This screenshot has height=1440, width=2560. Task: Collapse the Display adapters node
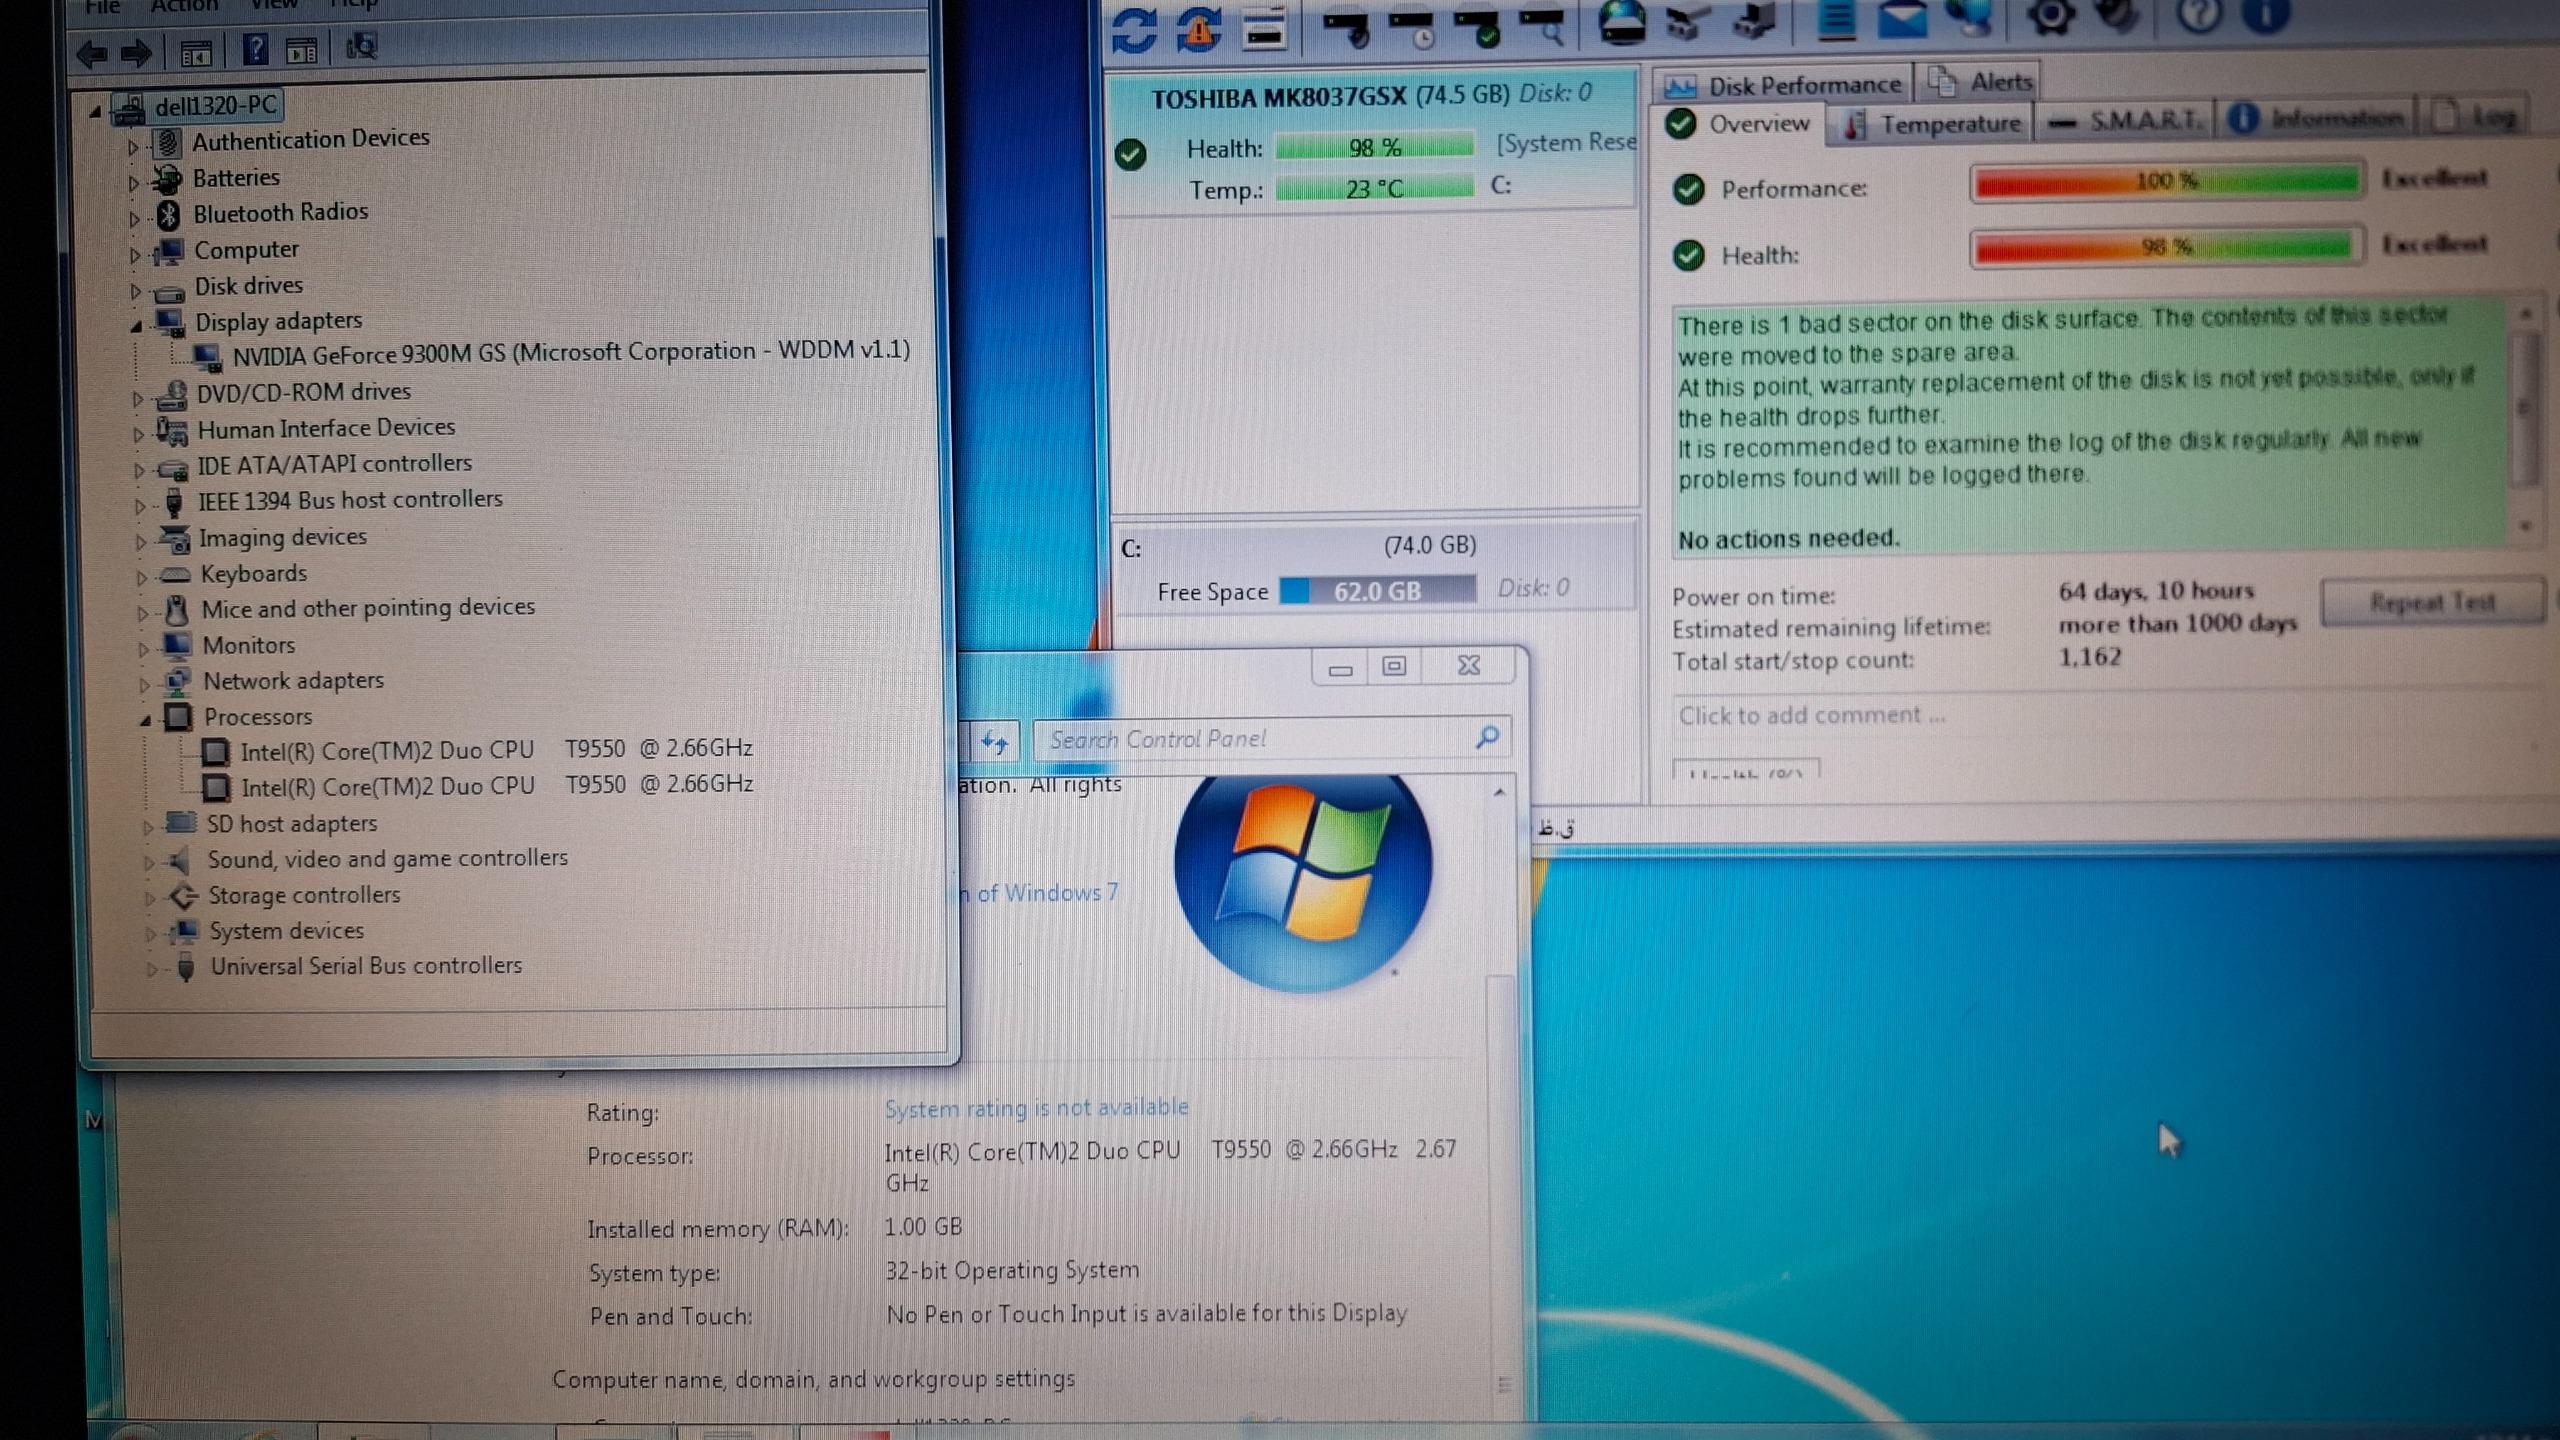tap(136, 326)
